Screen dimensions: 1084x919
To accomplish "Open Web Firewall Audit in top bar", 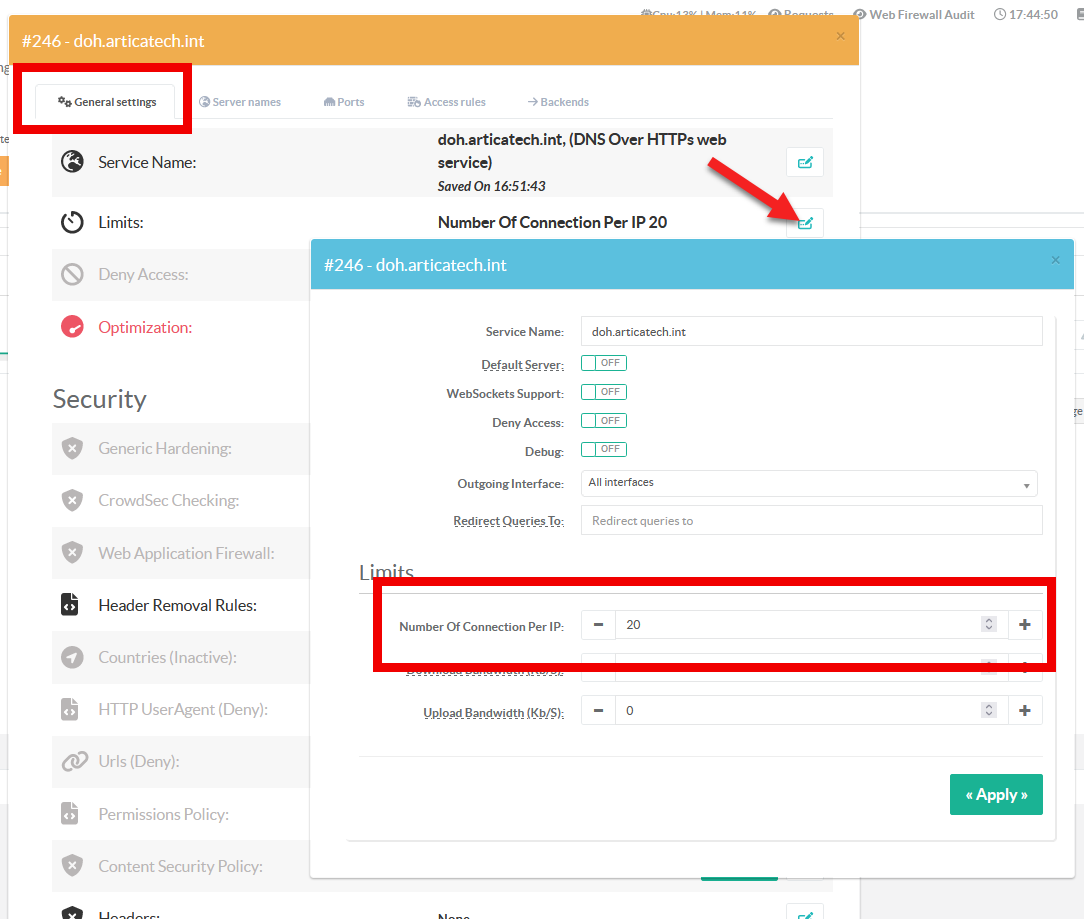I will point(916,15).
